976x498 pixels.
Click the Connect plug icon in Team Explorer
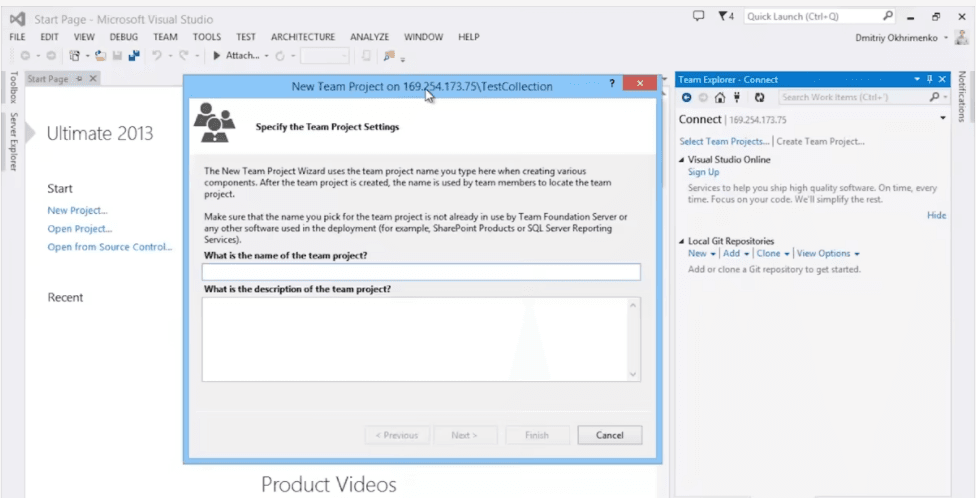click(738, 97)
